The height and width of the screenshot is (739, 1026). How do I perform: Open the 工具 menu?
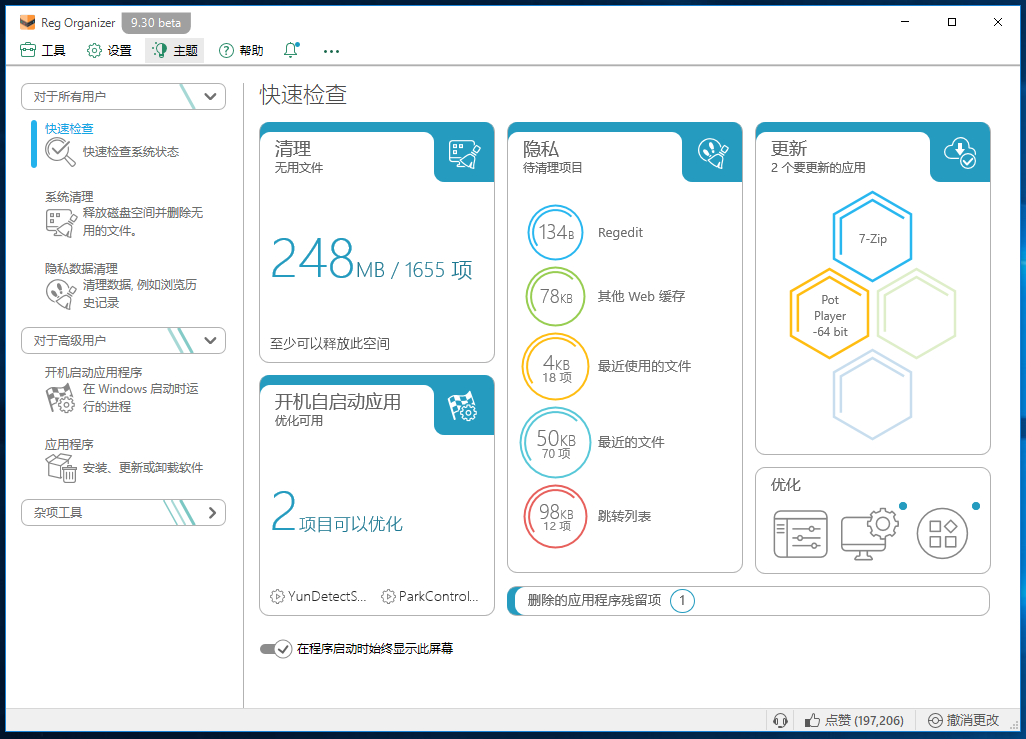coord(43,50)
